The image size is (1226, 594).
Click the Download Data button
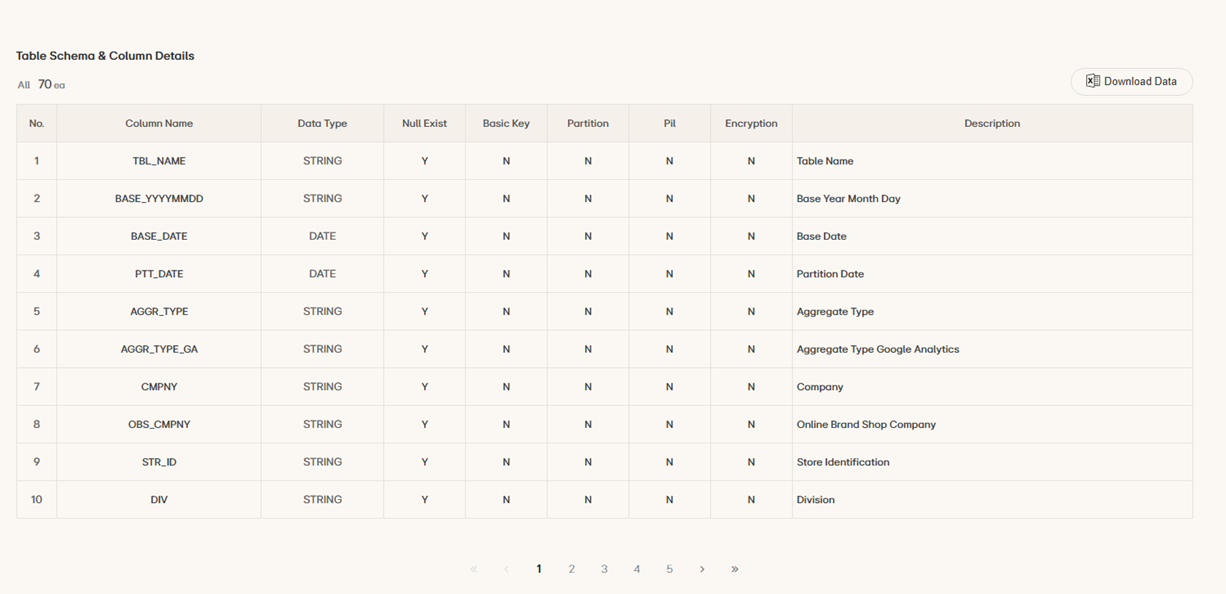[x=1131, y=82]
